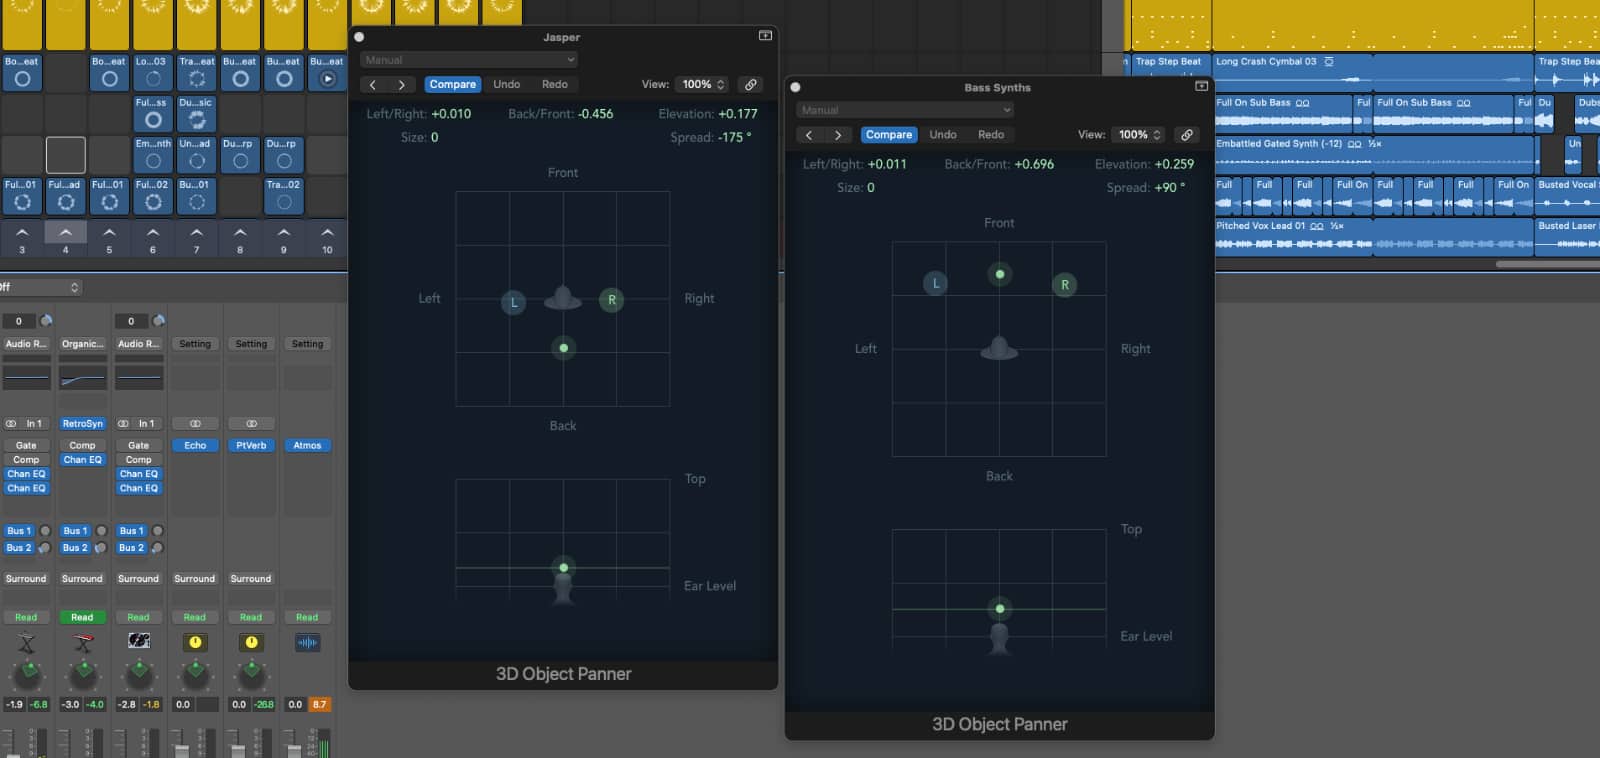Trigger the Ful...ad loop cell

66,196
